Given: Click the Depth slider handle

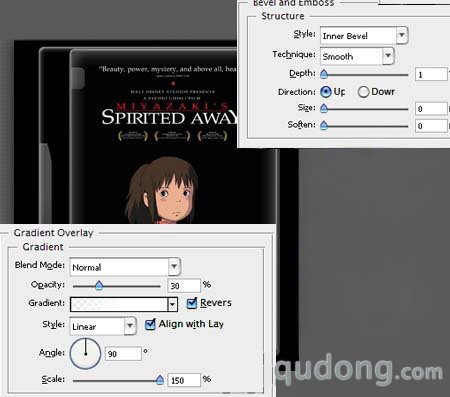Looking at the screenshot, I should tap(324, 74).
